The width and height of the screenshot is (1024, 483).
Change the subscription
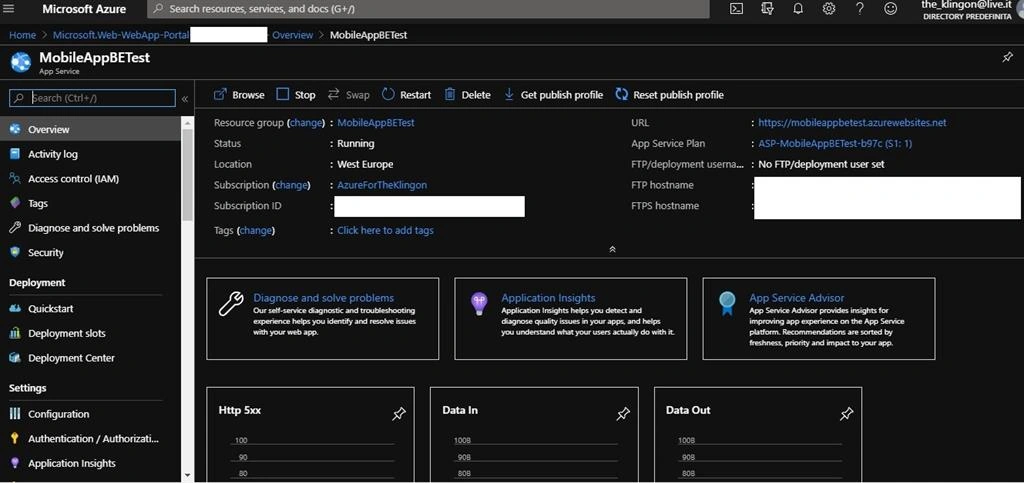(291, 185)
